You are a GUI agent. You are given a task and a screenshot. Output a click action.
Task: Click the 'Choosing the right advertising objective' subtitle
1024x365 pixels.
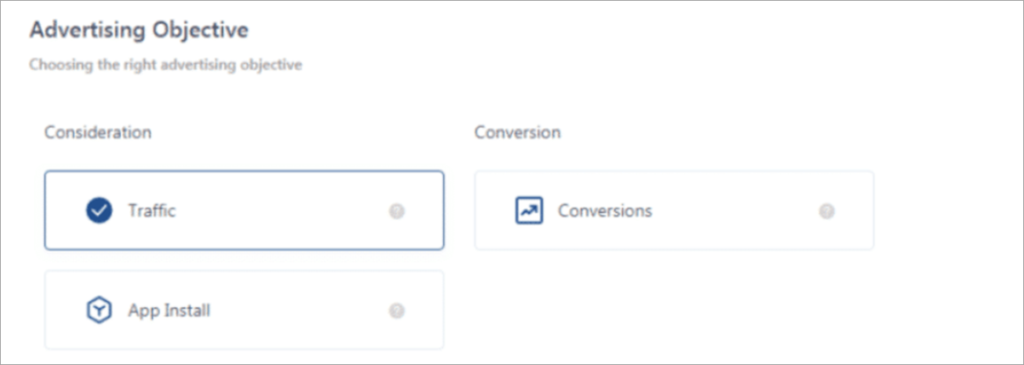[x=166, y=65]
